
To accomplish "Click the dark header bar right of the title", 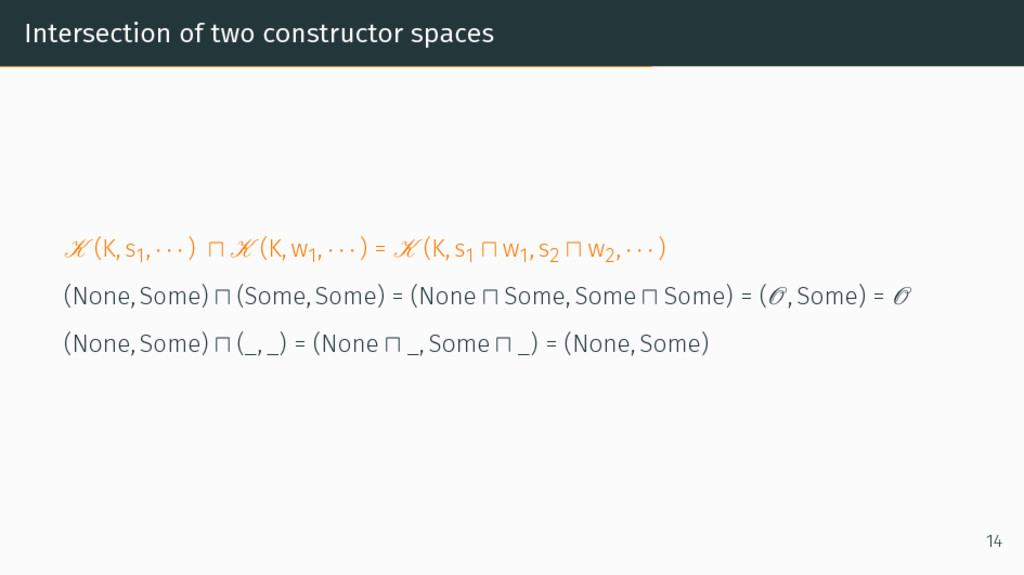I will [760, 33].
